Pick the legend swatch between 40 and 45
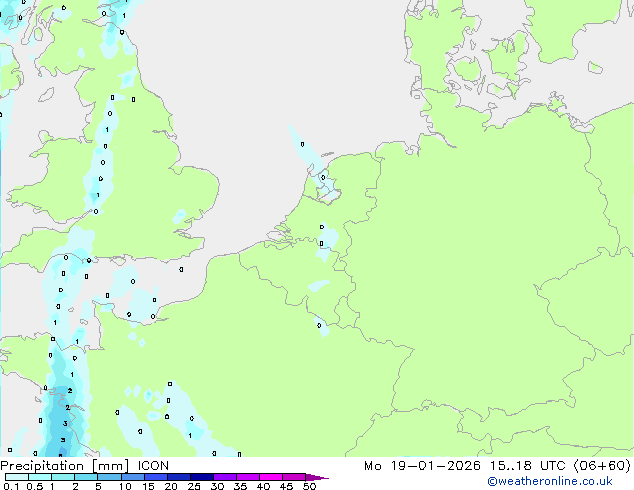Image resolution: width=634 pixels, height=490 pixels. (x=271, y=477)
